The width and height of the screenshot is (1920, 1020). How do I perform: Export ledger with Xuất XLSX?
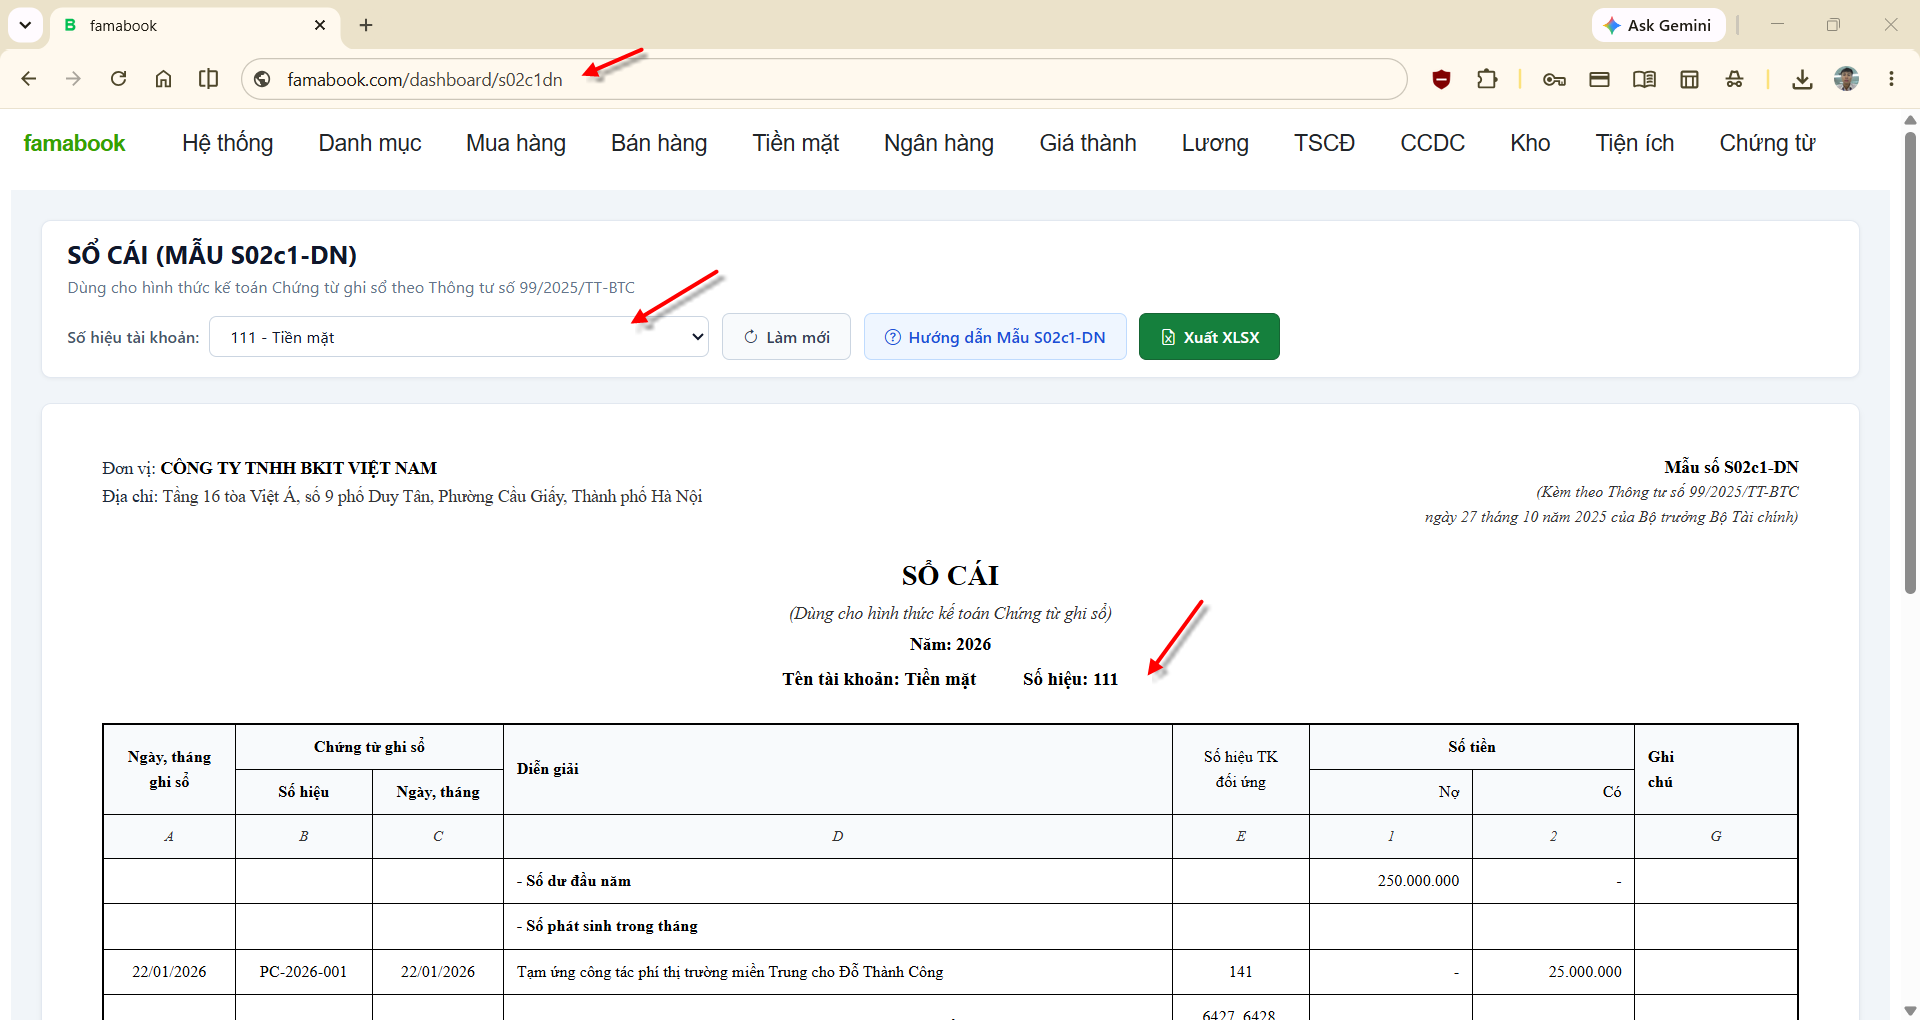point(1209,337)
